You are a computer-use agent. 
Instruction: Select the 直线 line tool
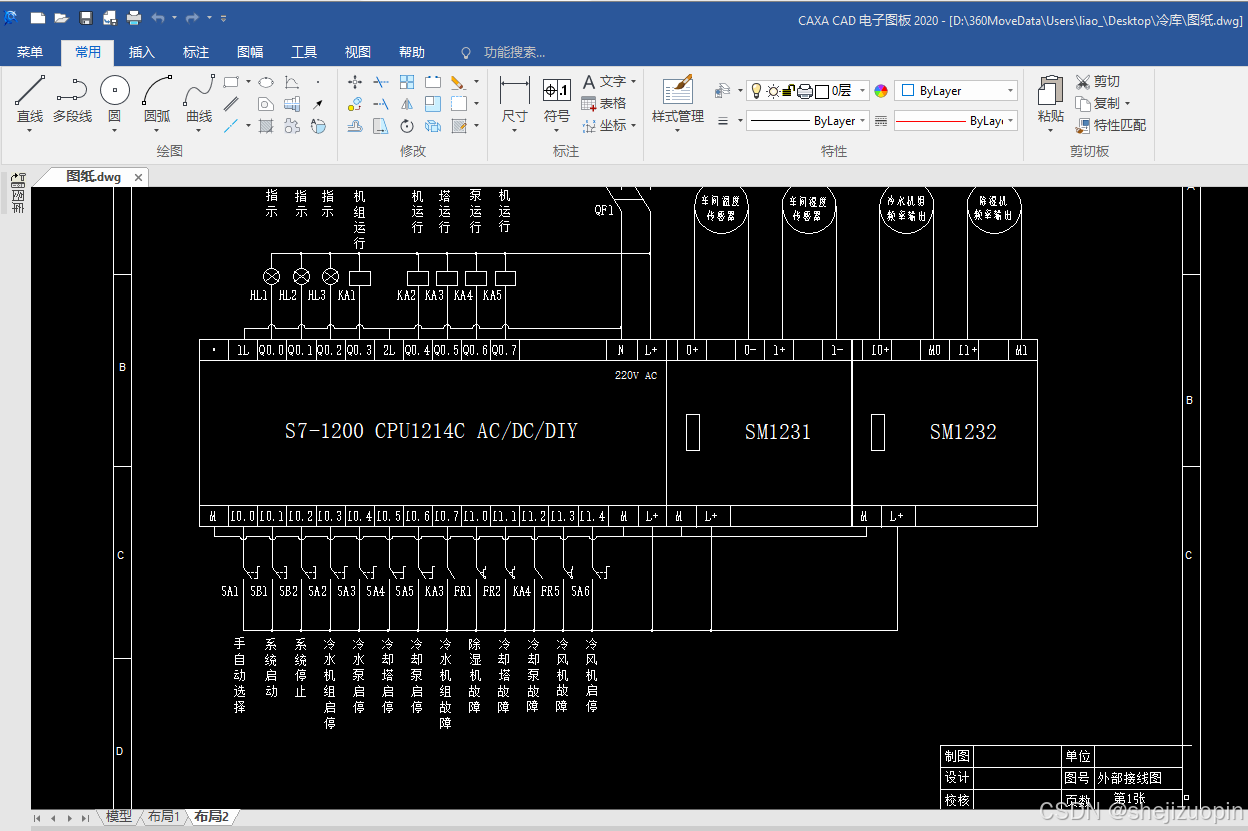click(x=30, y=99)
